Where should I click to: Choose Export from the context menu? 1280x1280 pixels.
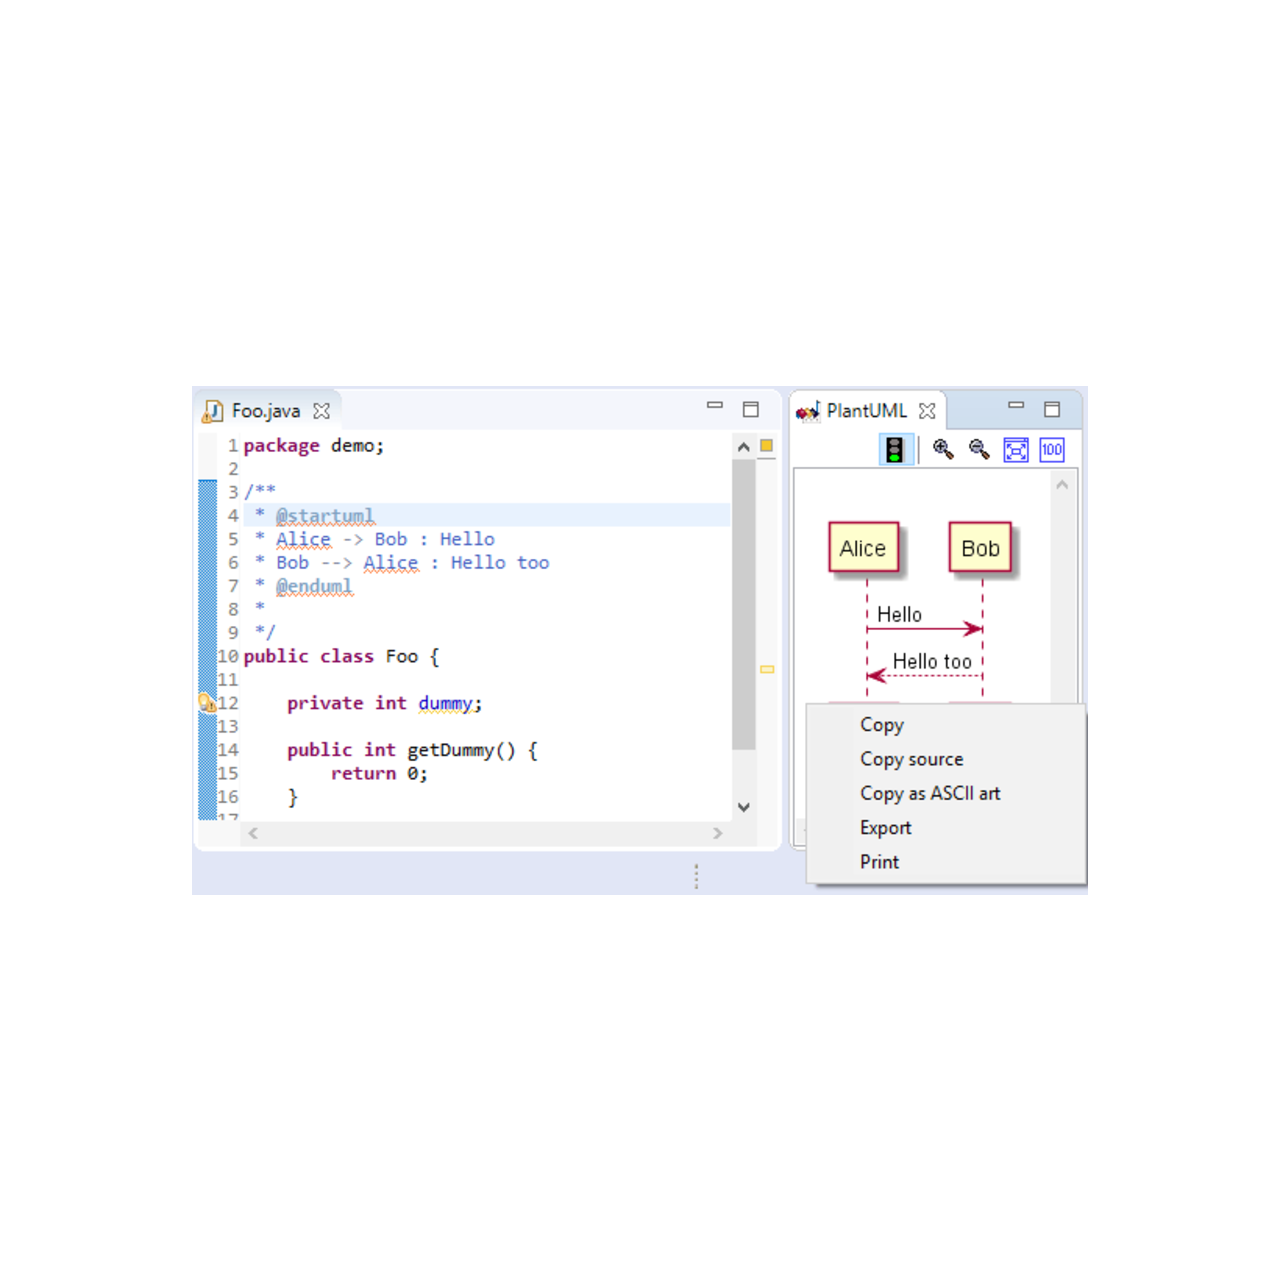click(x=885, y=828)
